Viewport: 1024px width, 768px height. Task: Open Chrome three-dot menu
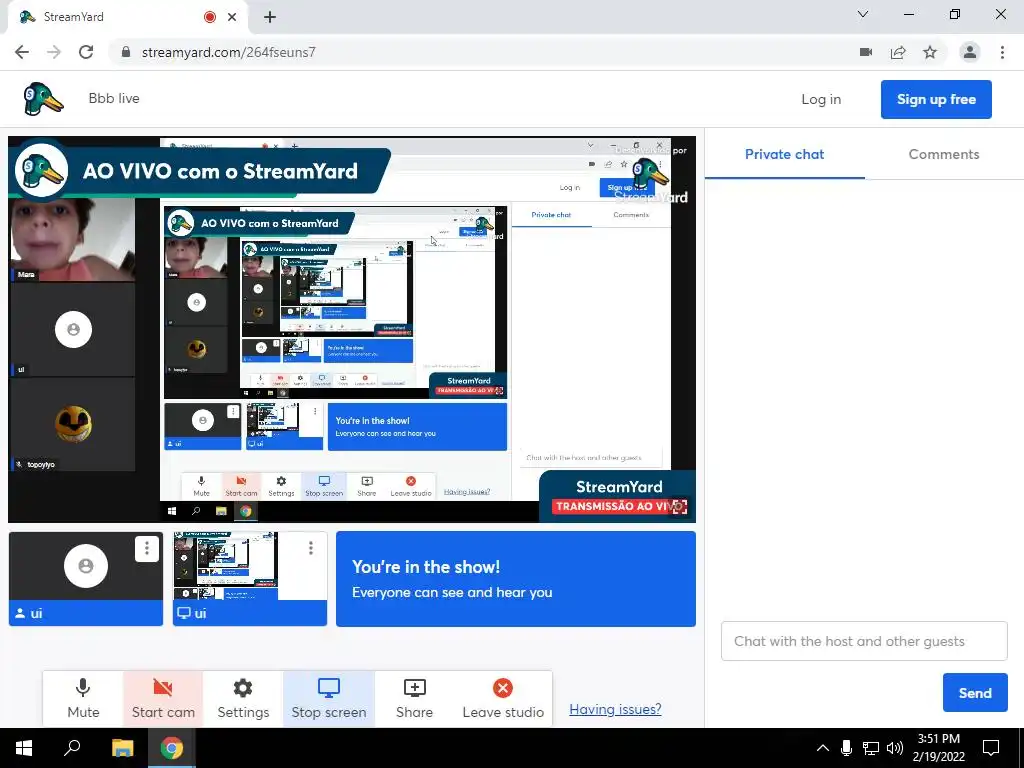coord(1002,52)
